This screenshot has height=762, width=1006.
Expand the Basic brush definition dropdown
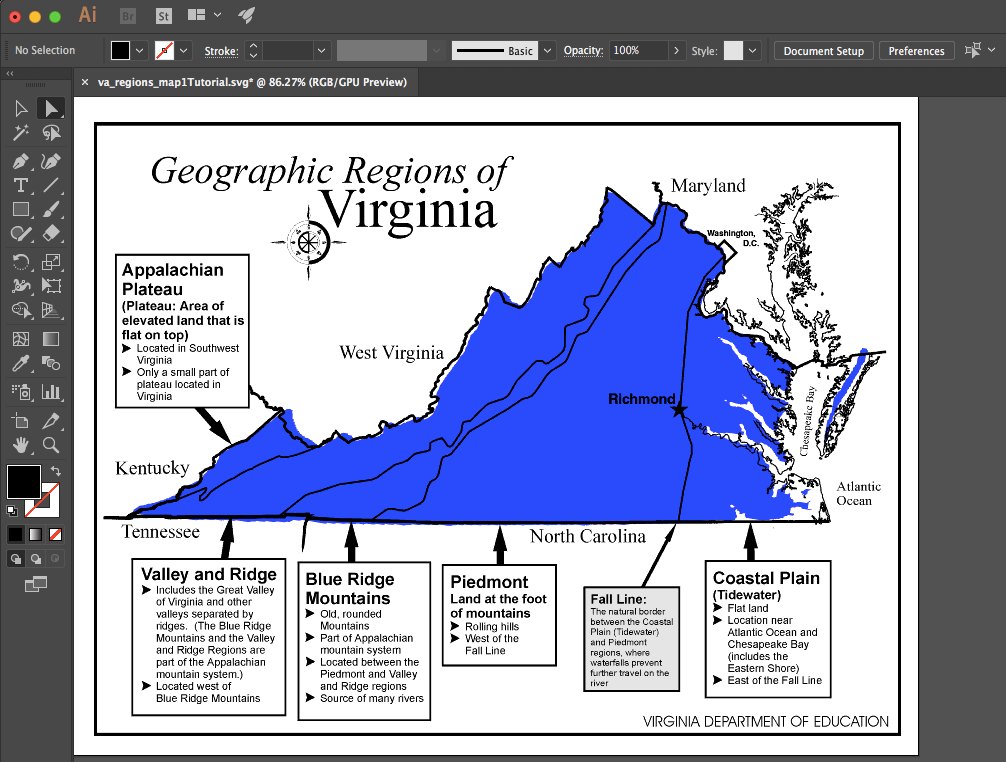point(546,50)
